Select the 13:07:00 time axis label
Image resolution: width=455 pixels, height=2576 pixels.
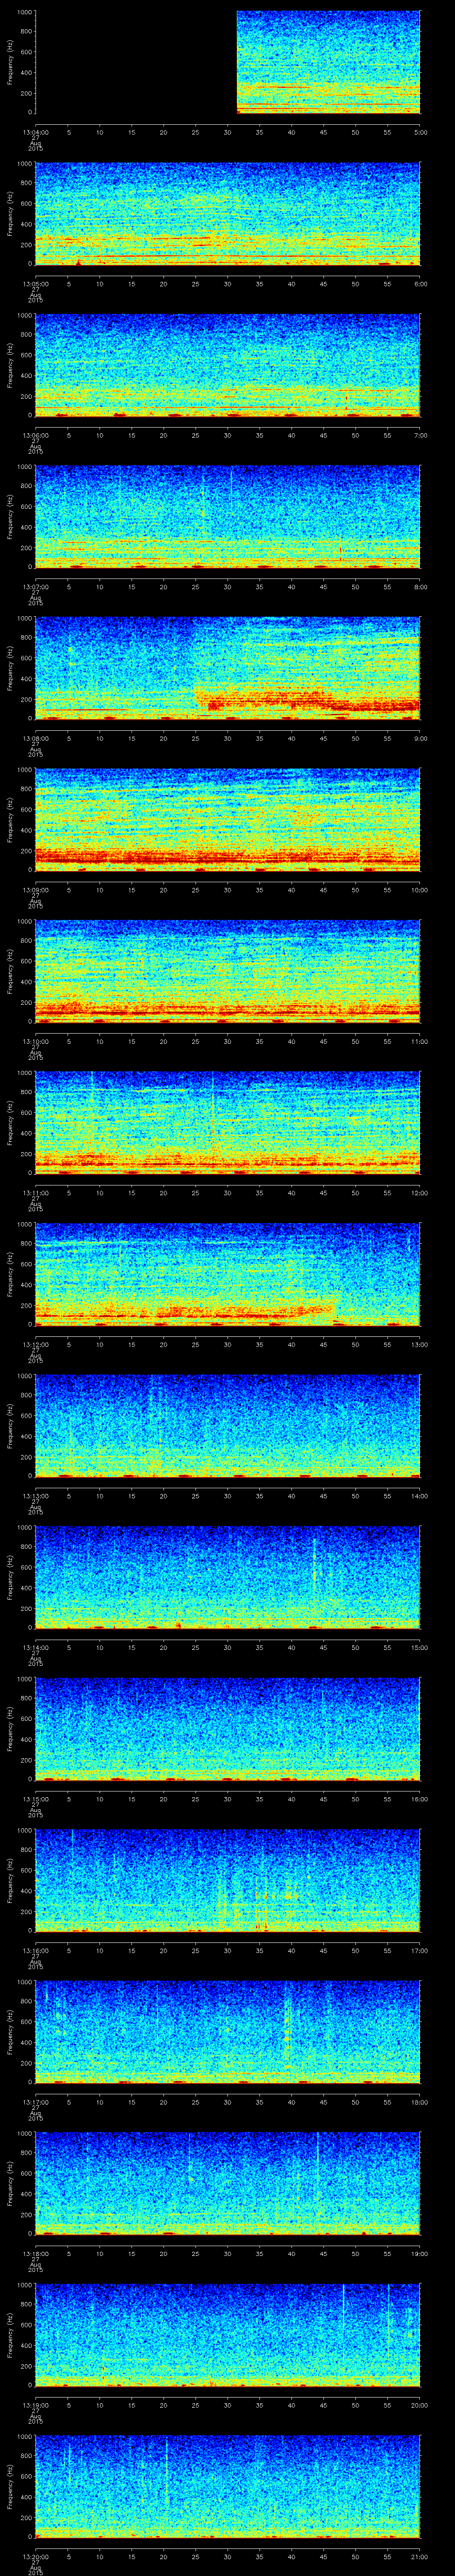35,587
